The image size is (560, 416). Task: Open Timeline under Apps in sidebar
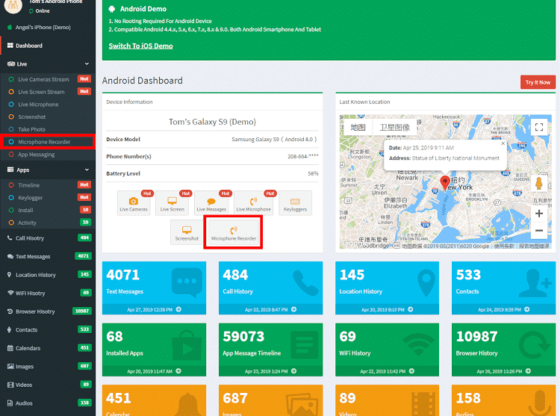pos(48,185)
